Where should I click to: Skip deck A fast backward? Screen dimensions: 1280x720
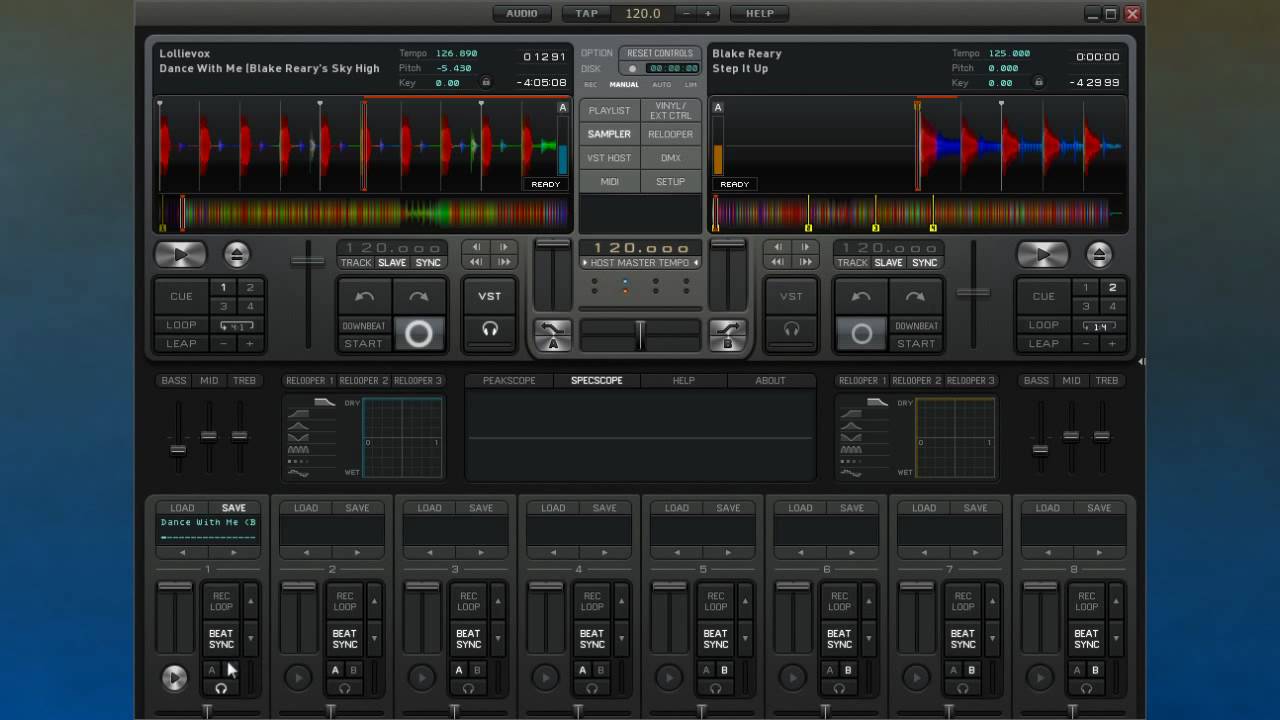pyautogui.click(x=477, y=262)
